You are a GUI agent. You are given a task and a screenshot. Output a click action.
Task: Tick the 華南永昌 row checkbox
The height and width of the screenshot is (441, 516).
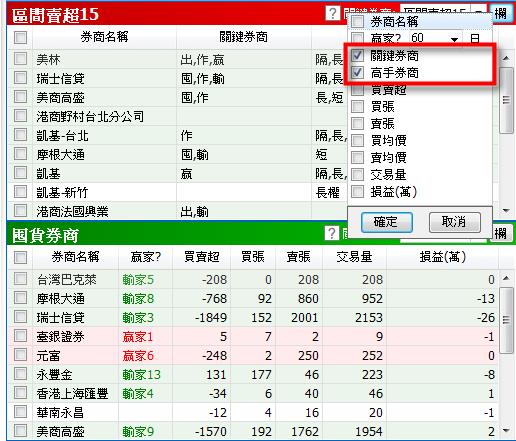(21, 412)
